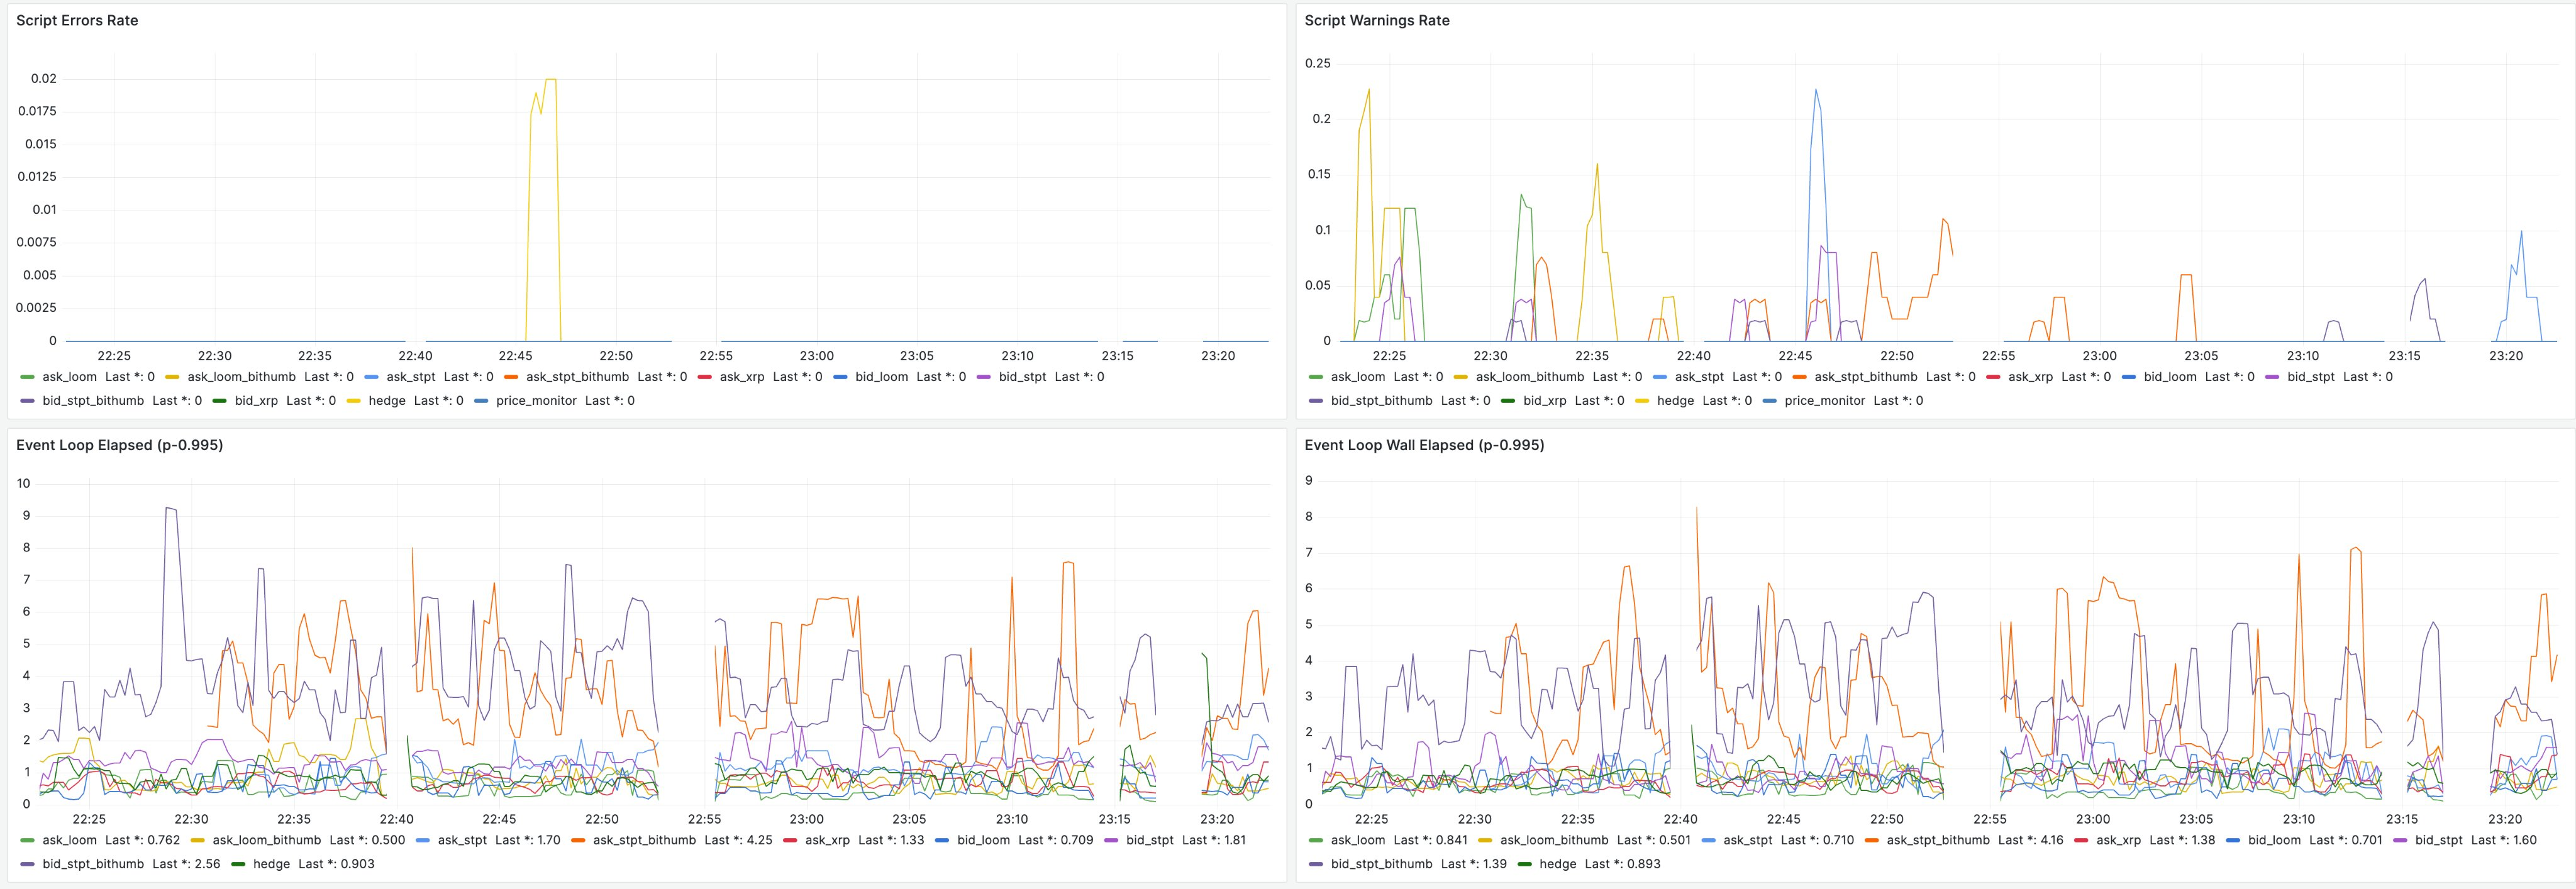Open the Script Errors Rate panel title menu

77,20
